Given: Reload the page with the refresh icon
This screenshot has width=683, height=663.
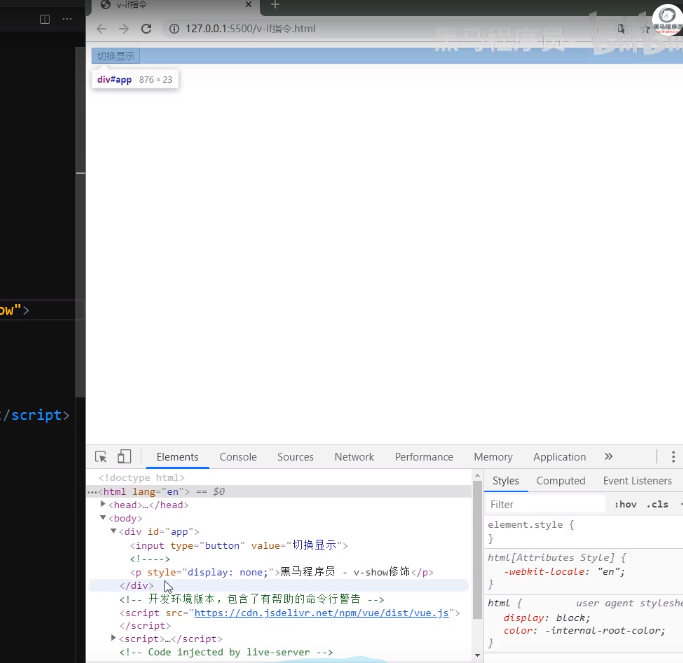Looking at the screenshot, I should [x=146, y=29].
